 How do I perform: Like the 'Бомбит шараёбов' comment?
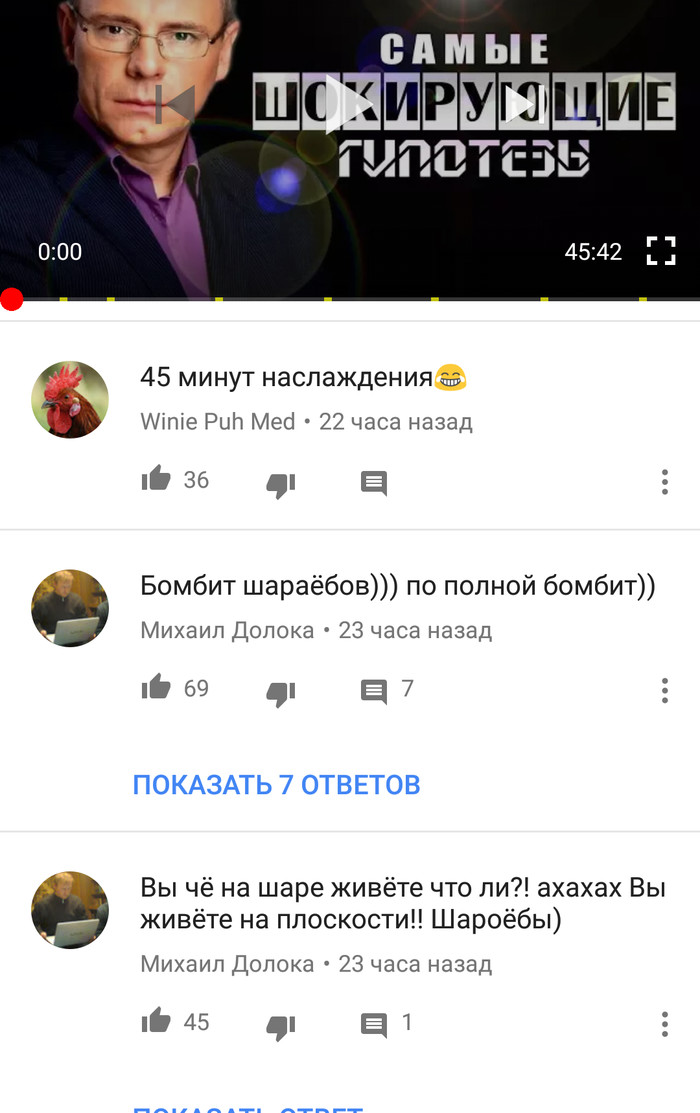pyautogui.click(x=155, y=687)
